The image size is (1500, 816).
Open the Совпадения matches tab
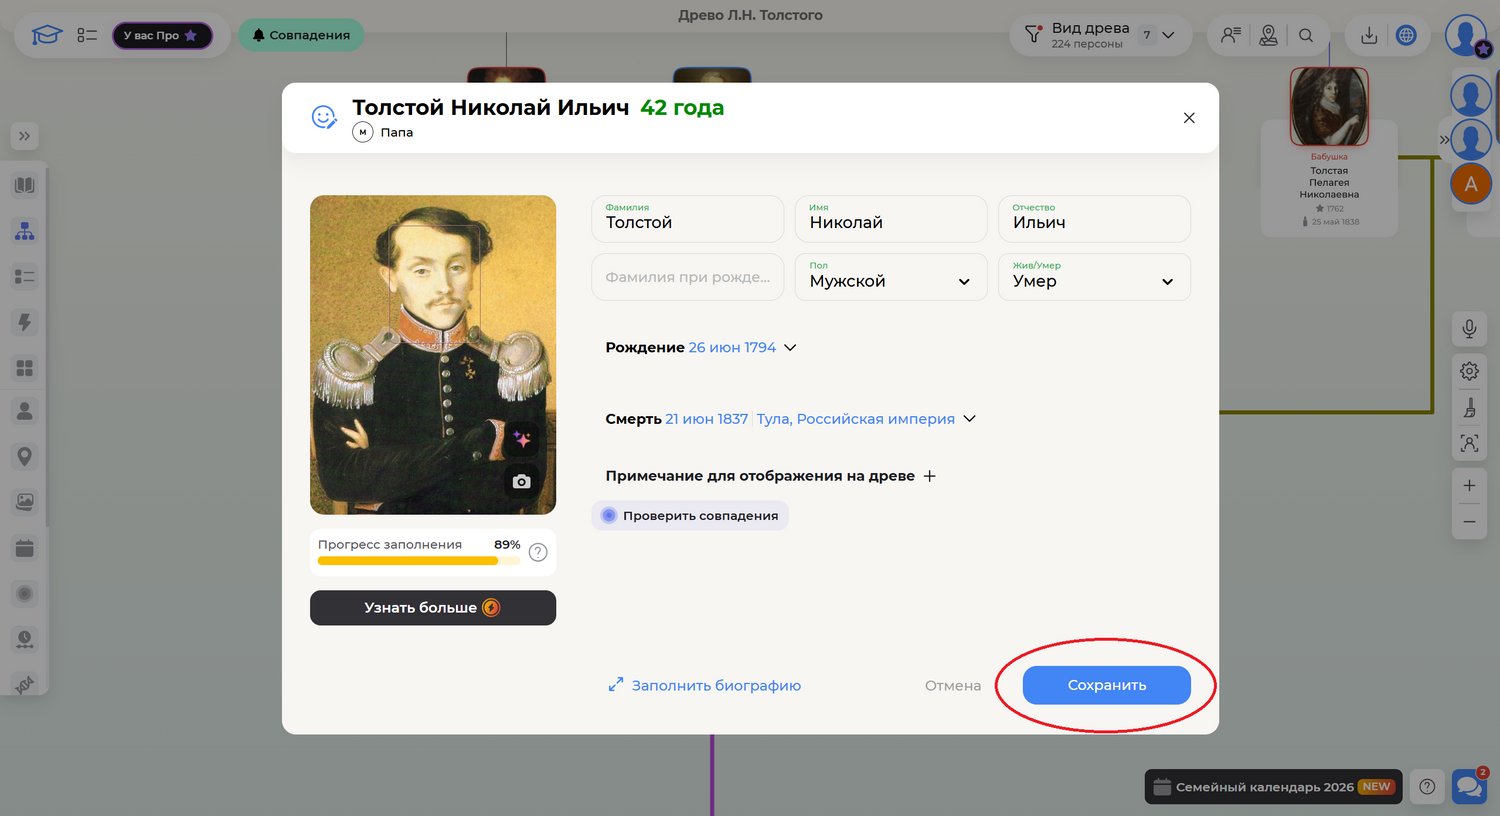300,35
